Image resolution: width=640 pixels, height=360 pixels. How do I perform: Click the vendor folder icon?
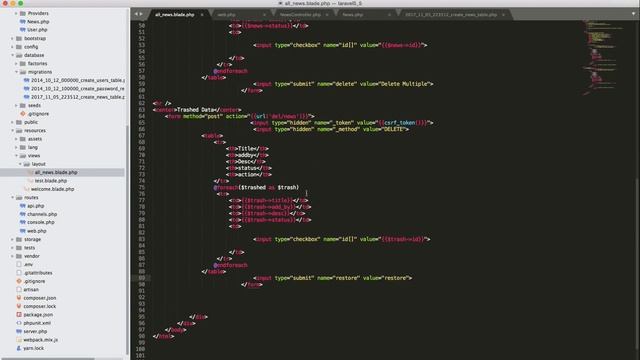[19, 256]
